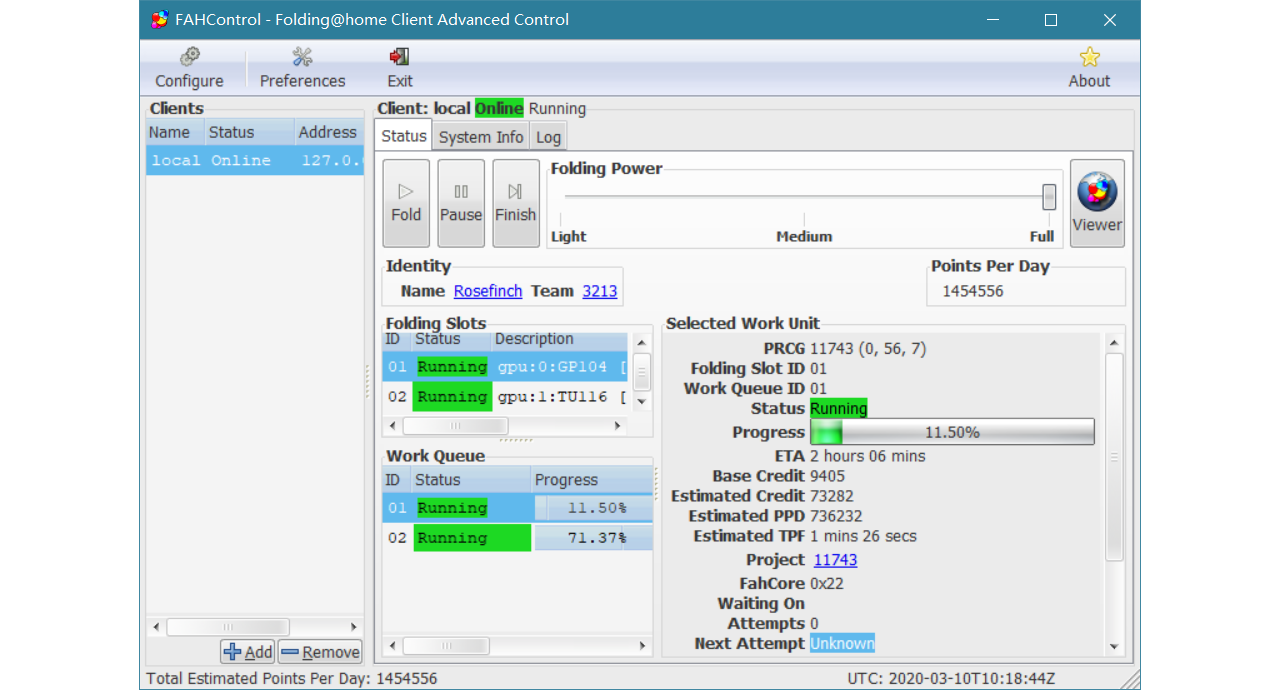This screenshot has height=690, width=1280.
Task: Click Folding Slots scrollbar up arrow
Action: coord(642,343)
